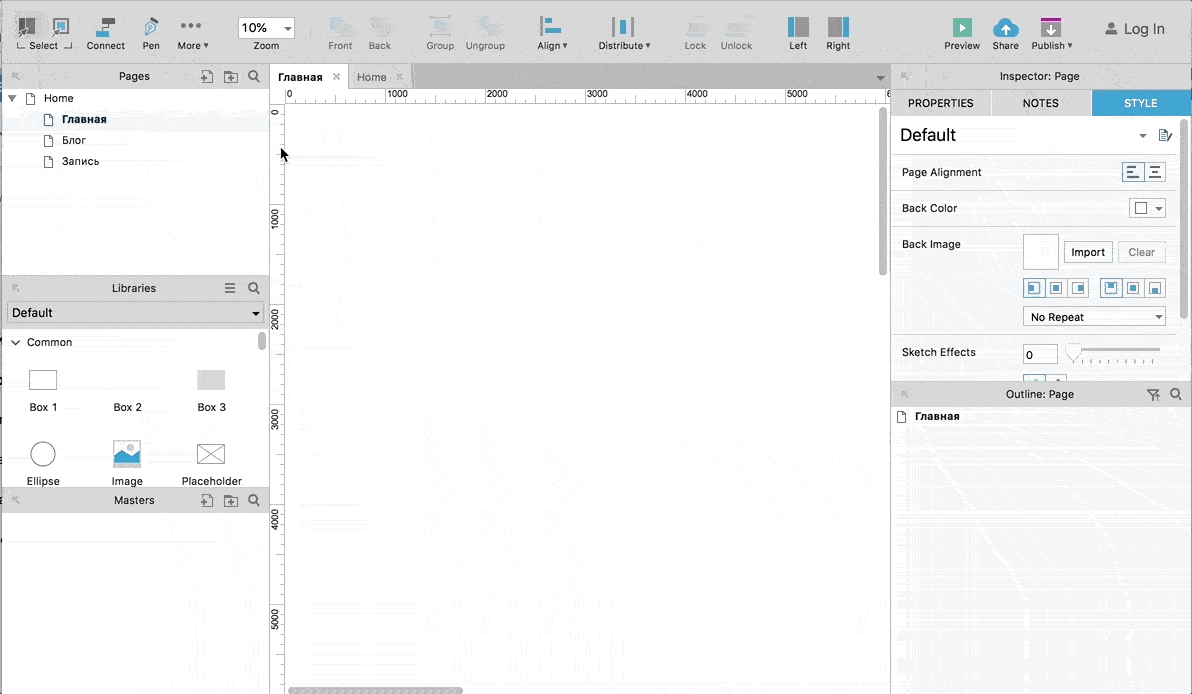
Task: Select the Pen tool
Action: coord(151,34)
